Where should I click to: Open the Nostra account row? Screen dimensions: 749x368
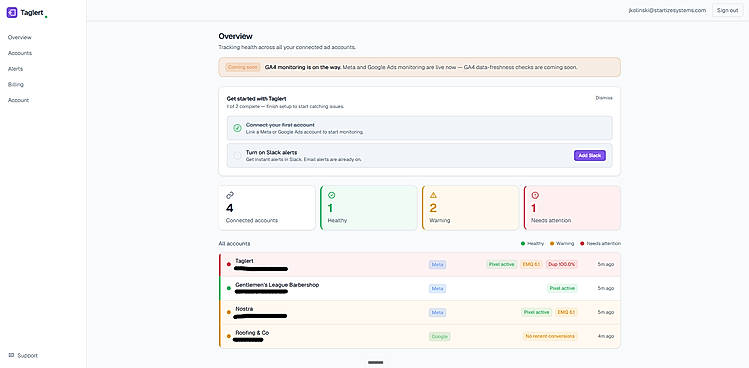click(419, 312)
